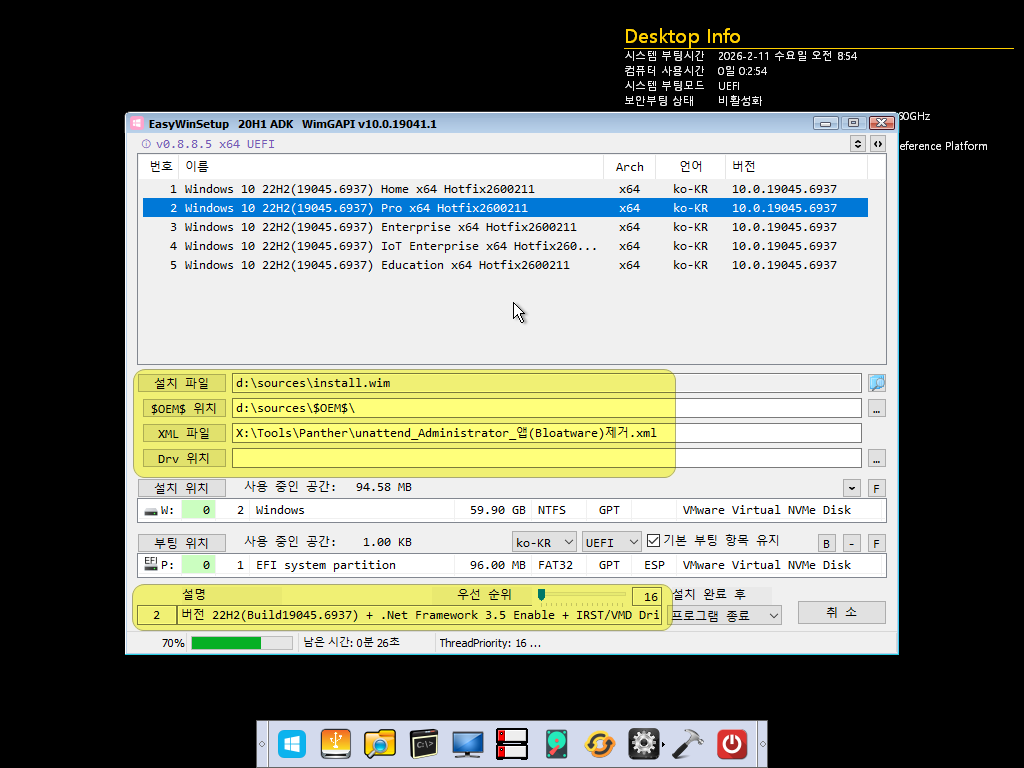Click the hammer tools dock icon
Viewport: 1024px width, 768px height.
(688, 744)
